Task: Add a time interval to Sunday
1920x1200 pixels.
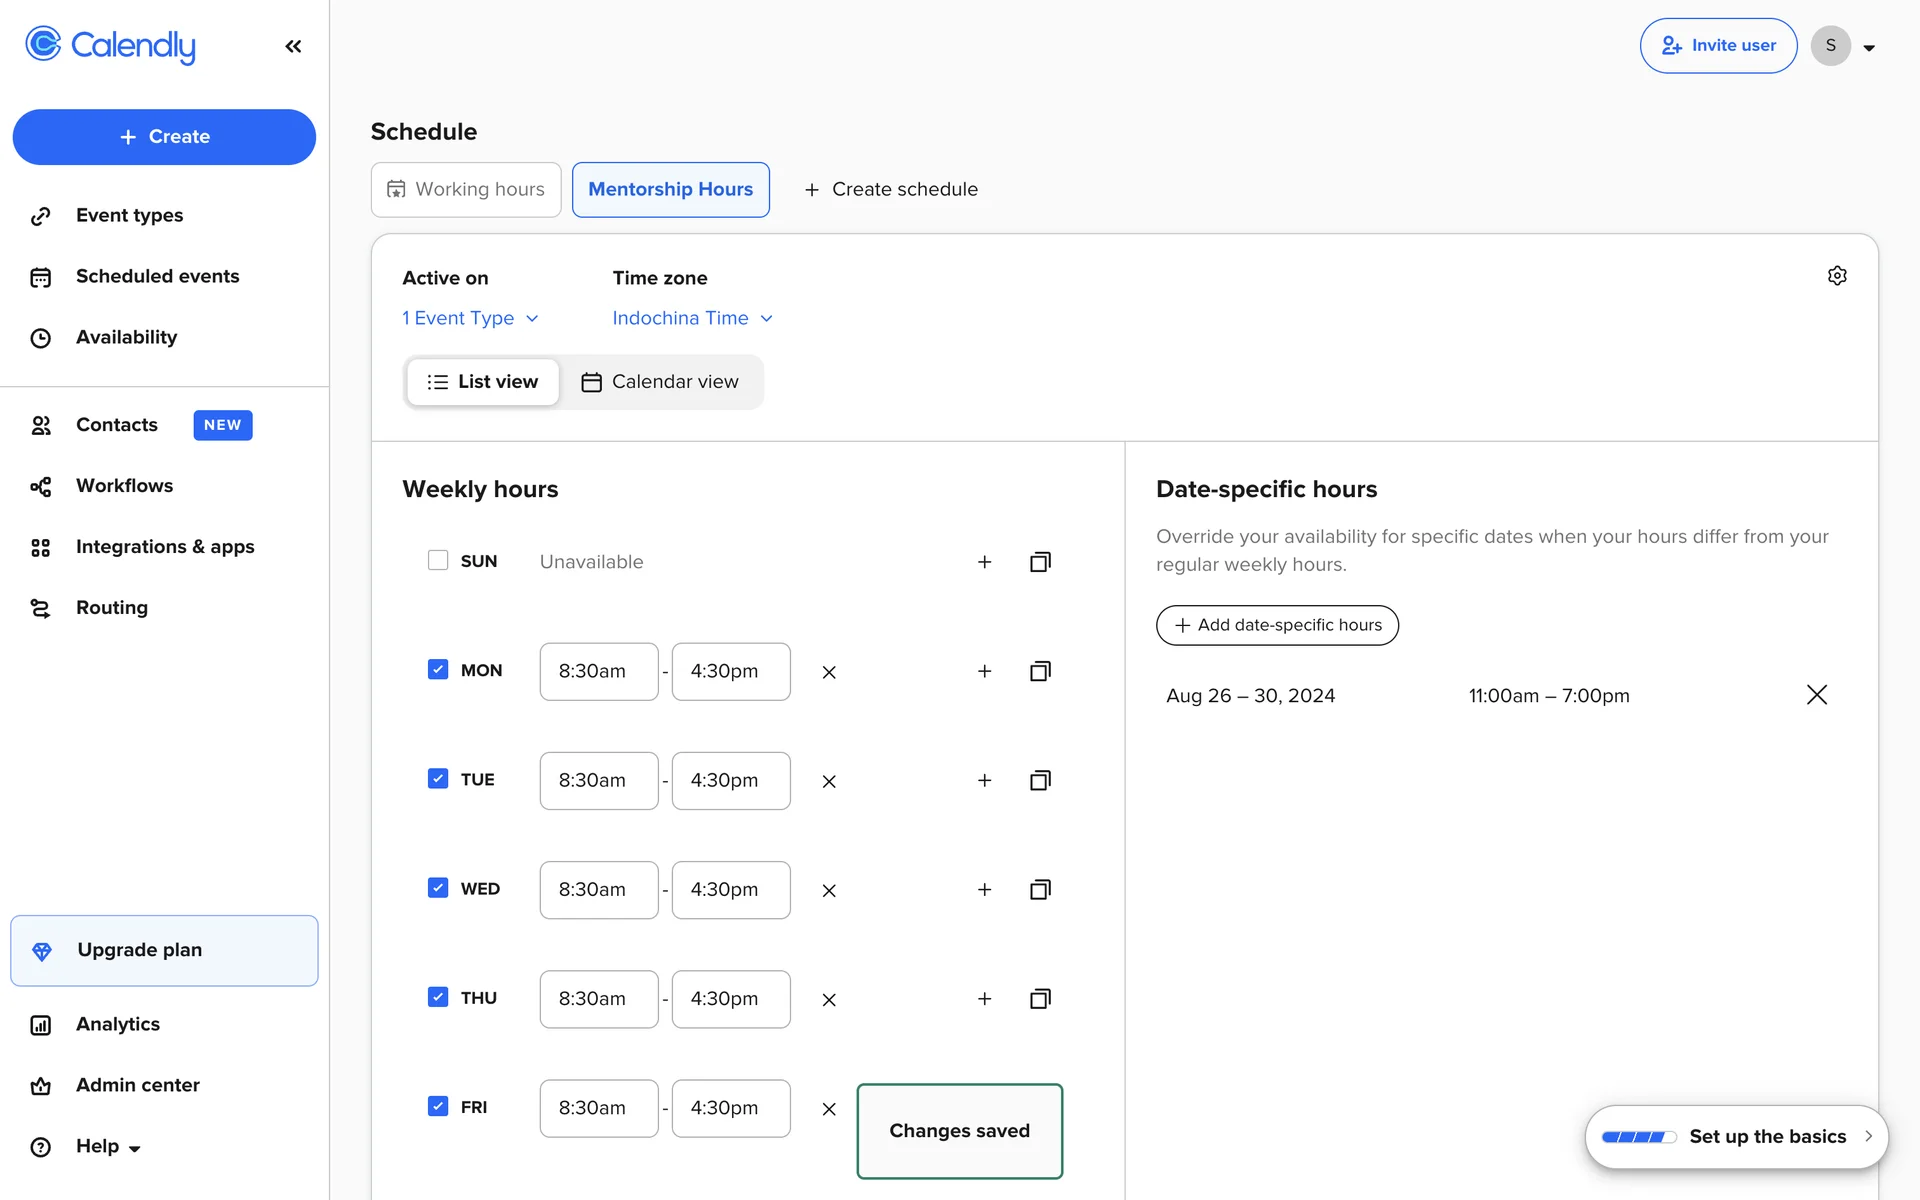Action: [x=984, y=562]
